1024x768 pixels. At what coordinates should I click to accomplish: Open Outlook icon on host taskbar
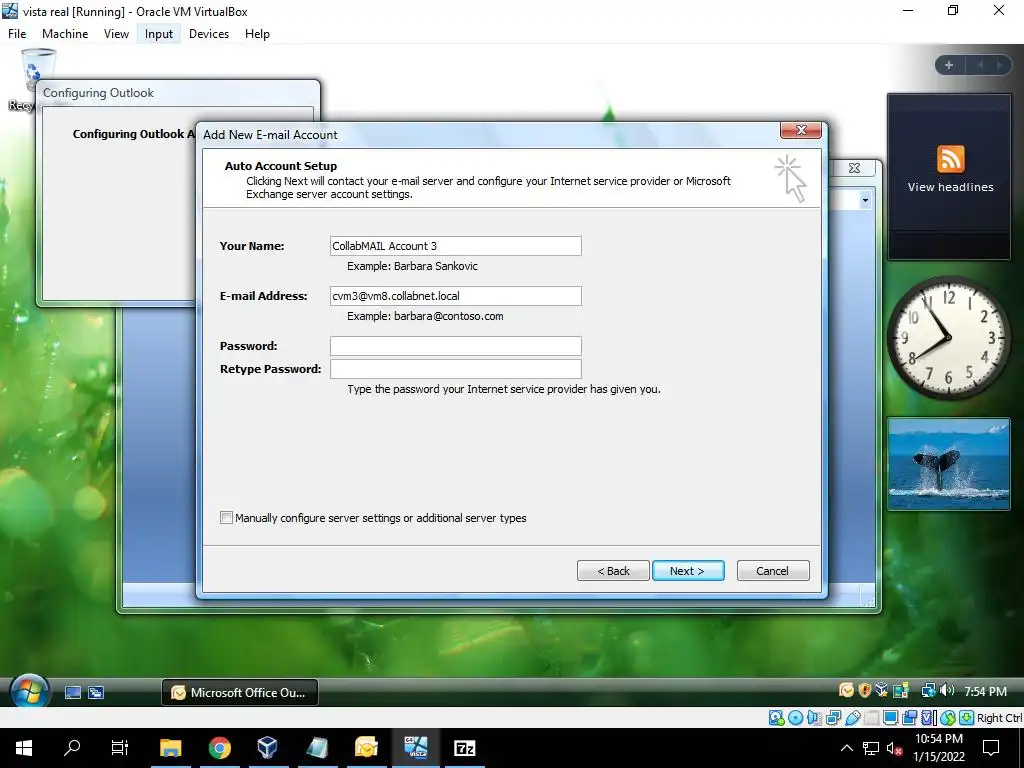pos(366,748)
